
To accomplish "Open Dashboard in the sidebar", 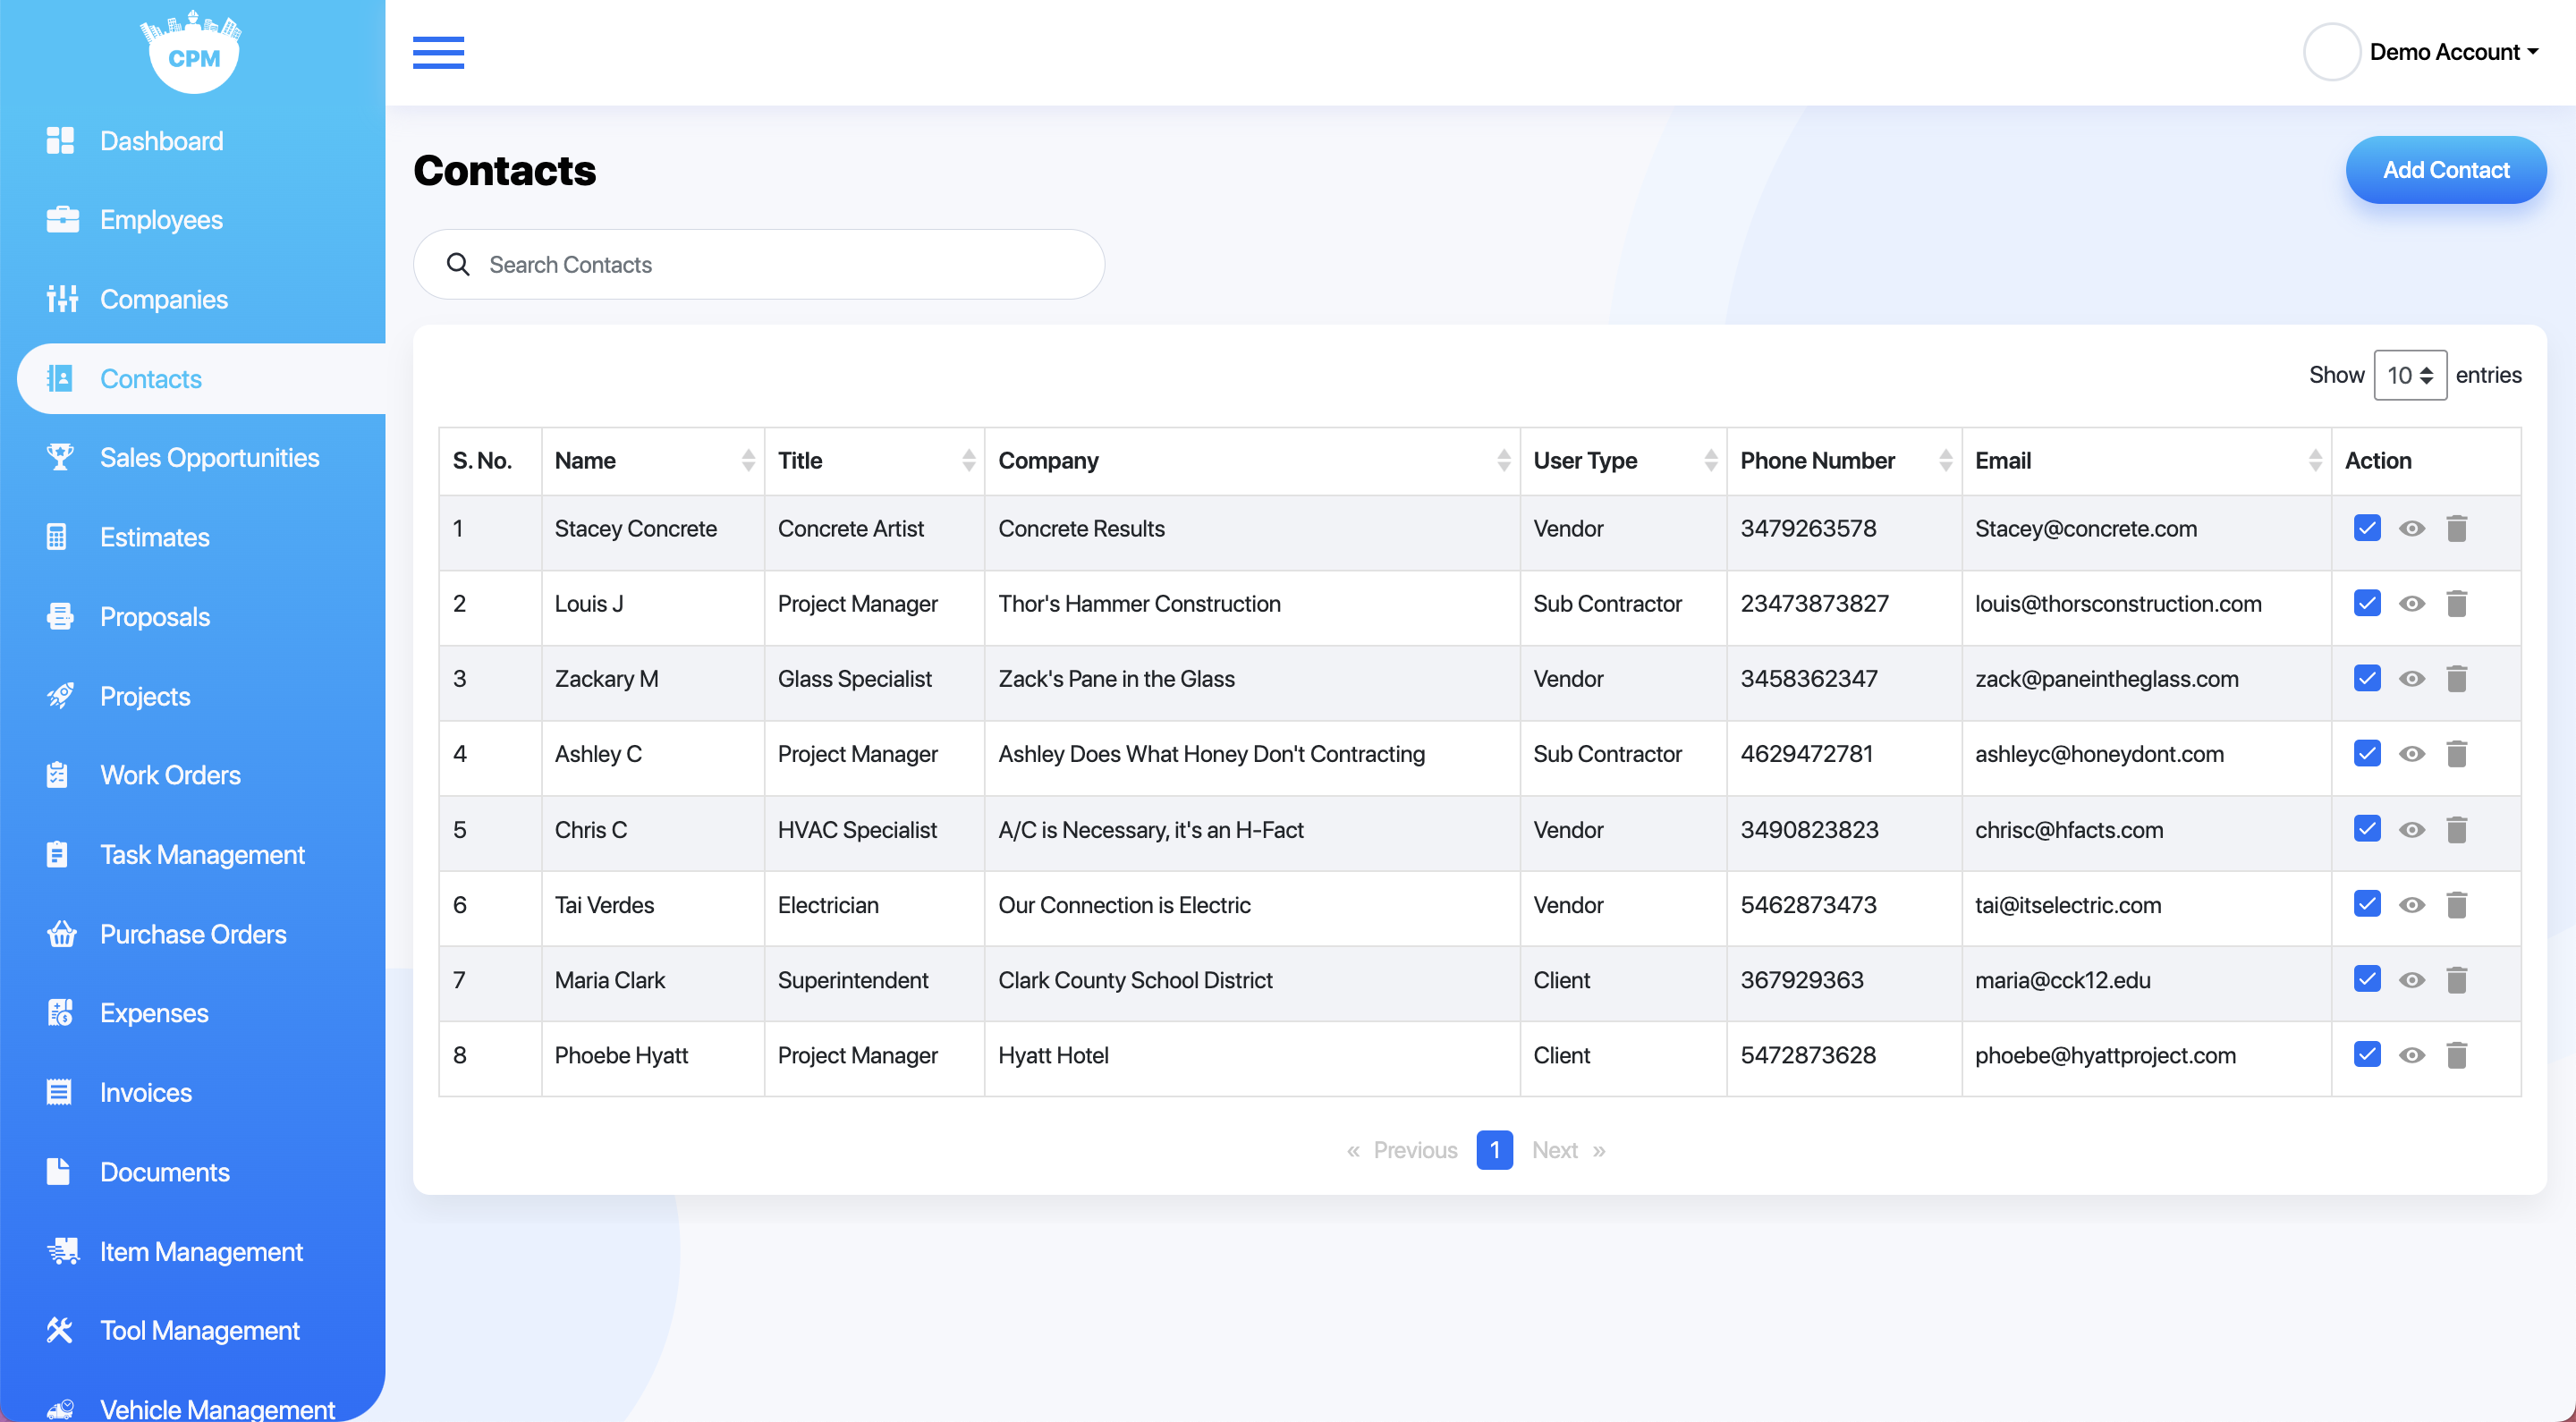I will pyautogui.click(x=161, y=141).
